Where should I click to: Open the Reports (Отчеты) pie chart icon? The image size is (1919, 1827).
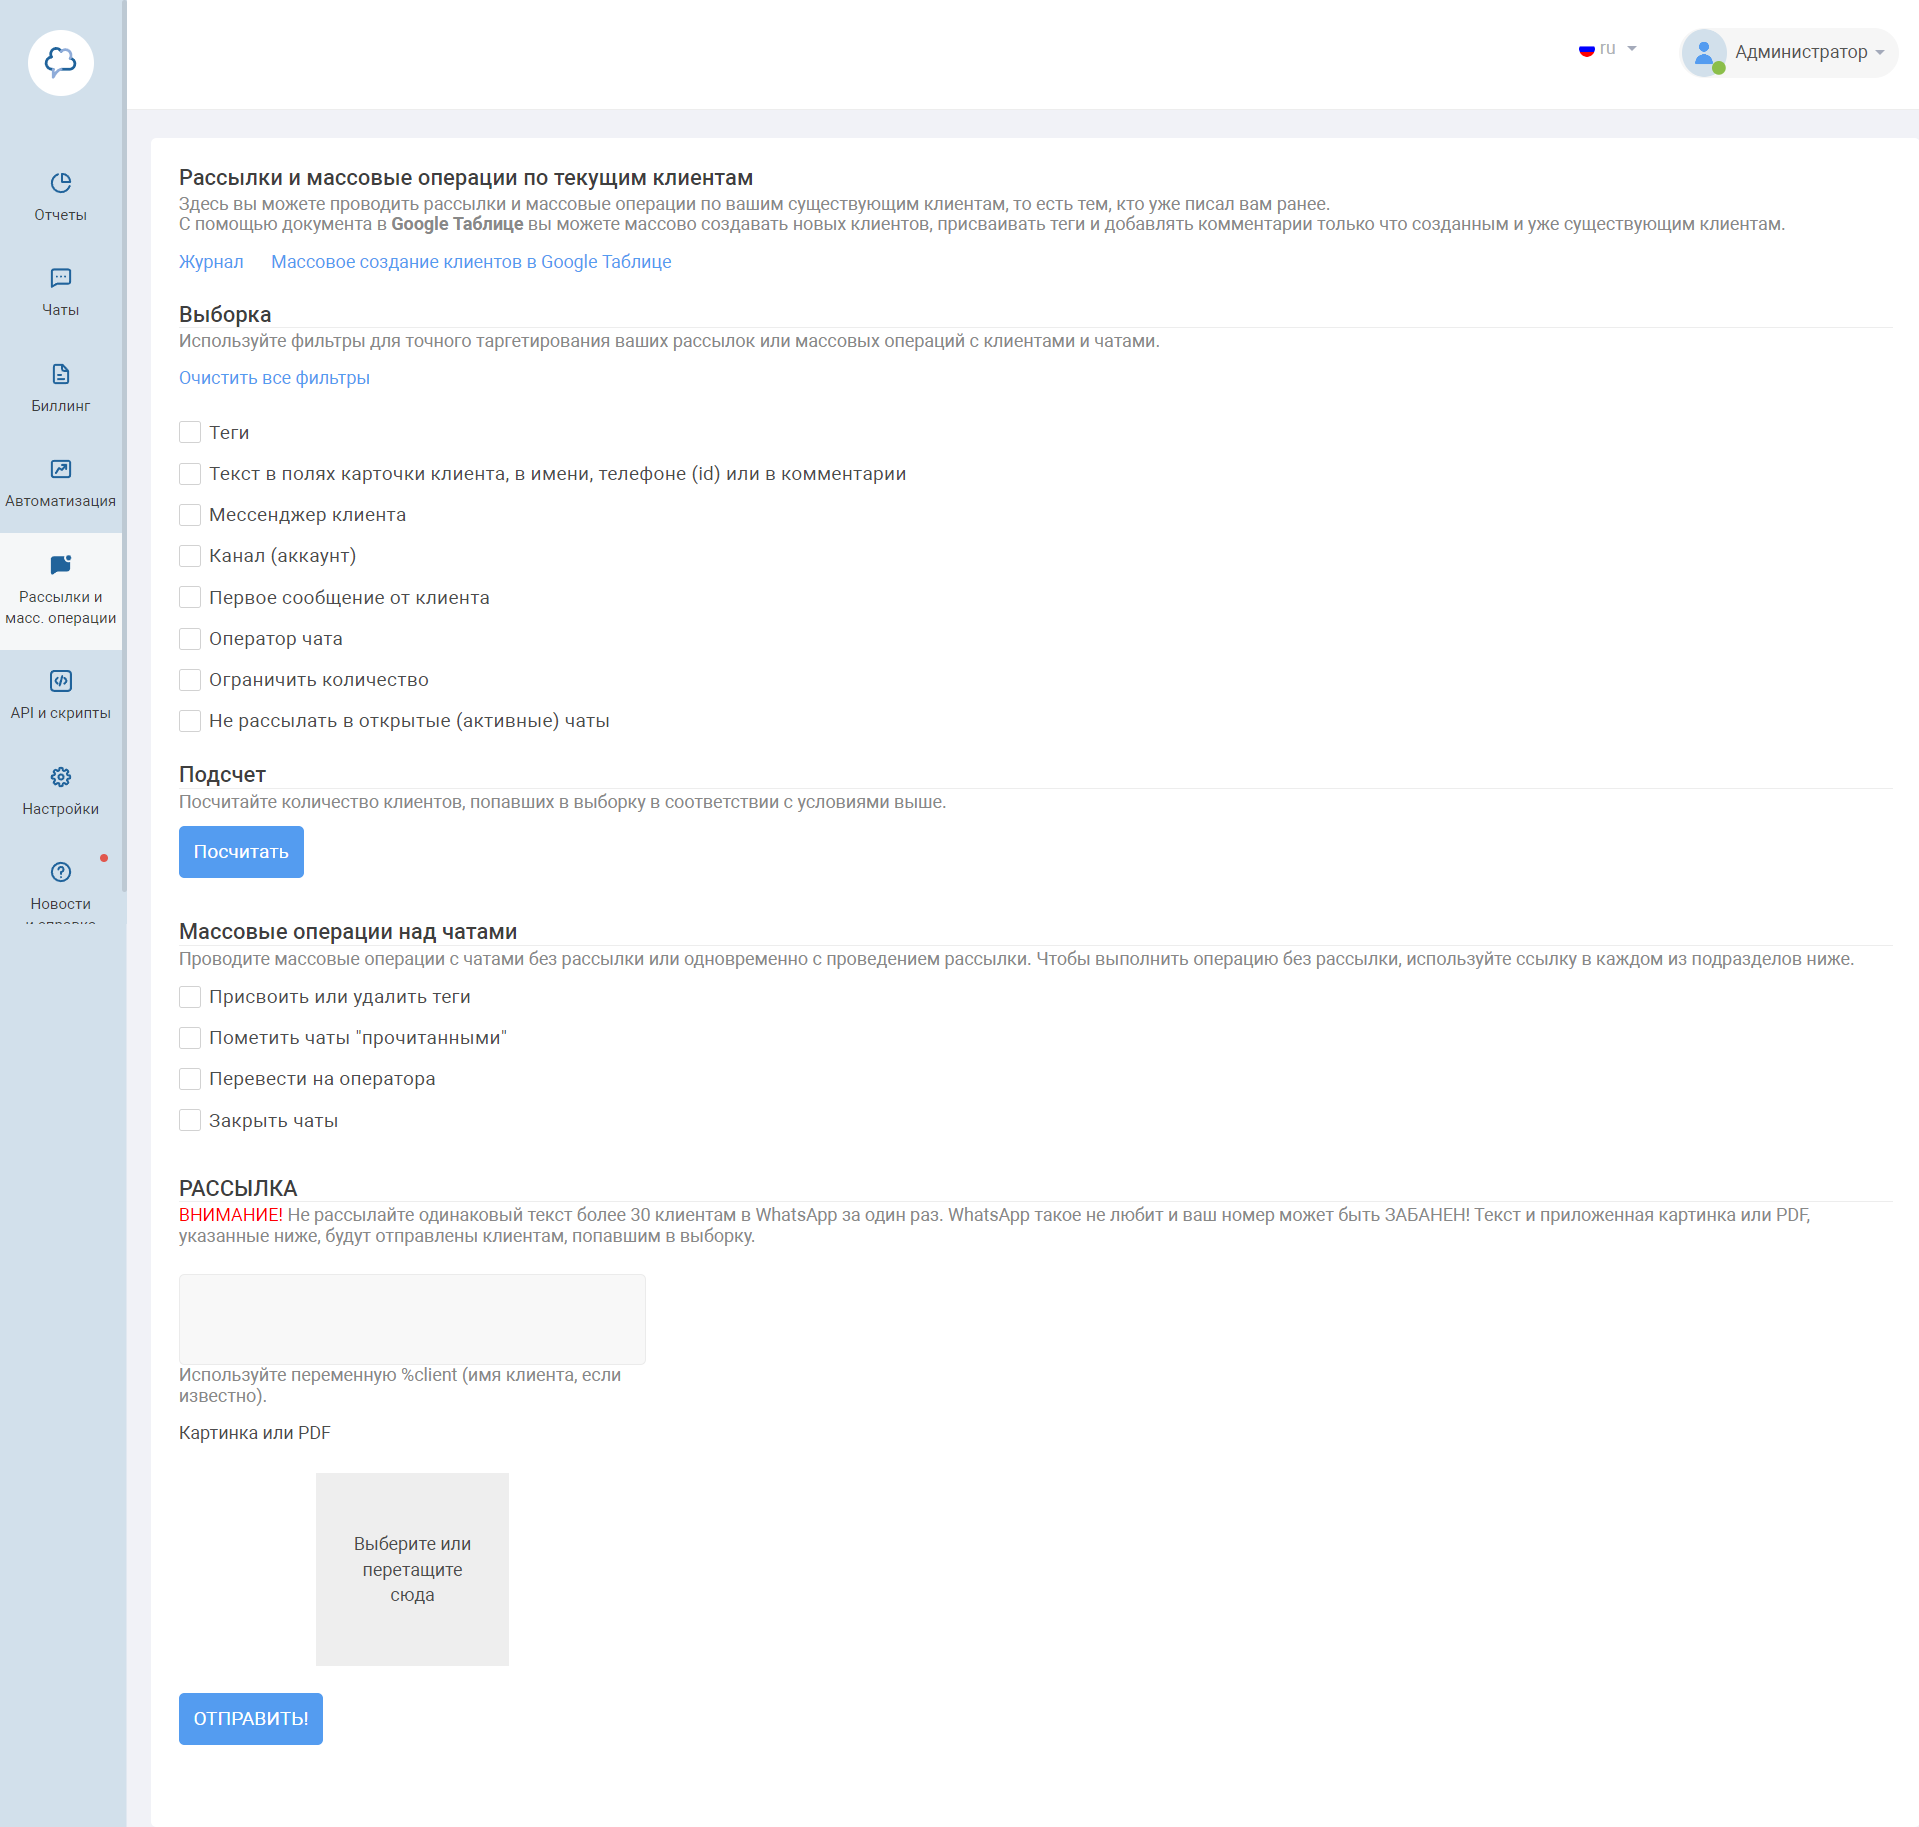pyautogui.click(x=61, y=183)
